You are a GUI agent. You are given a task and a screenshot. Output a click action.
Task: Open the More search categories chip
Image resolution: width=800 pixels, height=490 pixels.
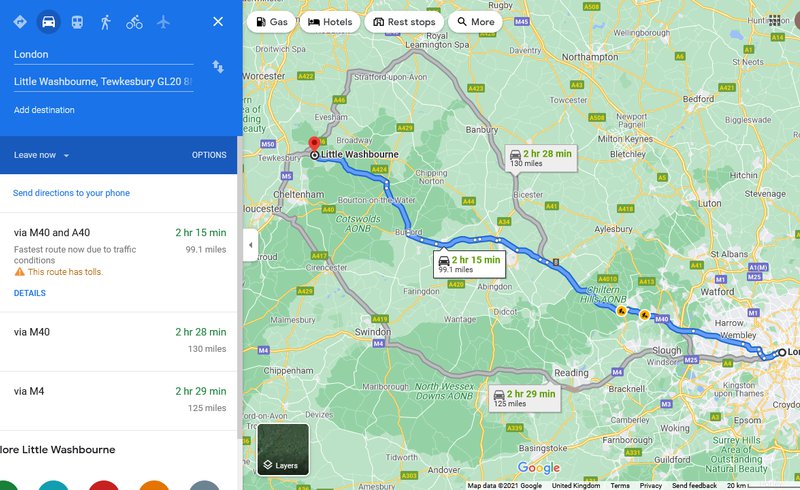pos(476,22)
